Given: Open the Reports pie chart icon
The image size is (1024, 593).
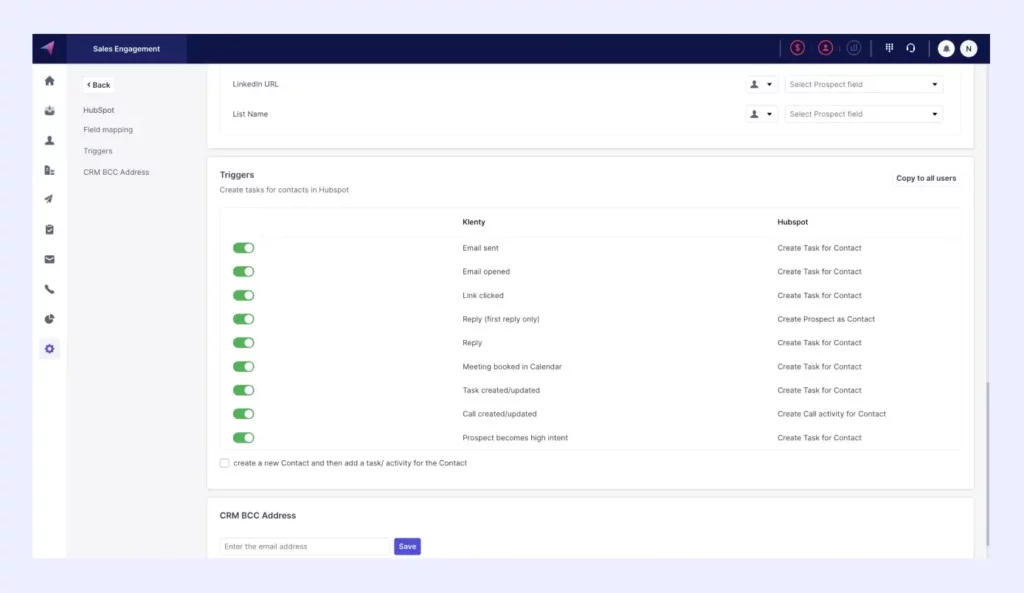Looking at the screenshot, I should (48, 318).
